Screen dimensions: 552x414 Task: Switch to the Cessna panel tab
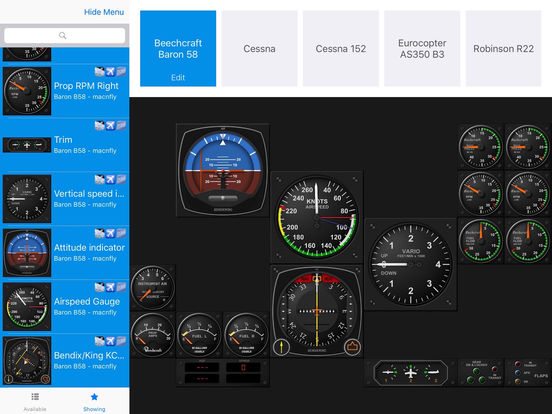(x=259, y=49)
